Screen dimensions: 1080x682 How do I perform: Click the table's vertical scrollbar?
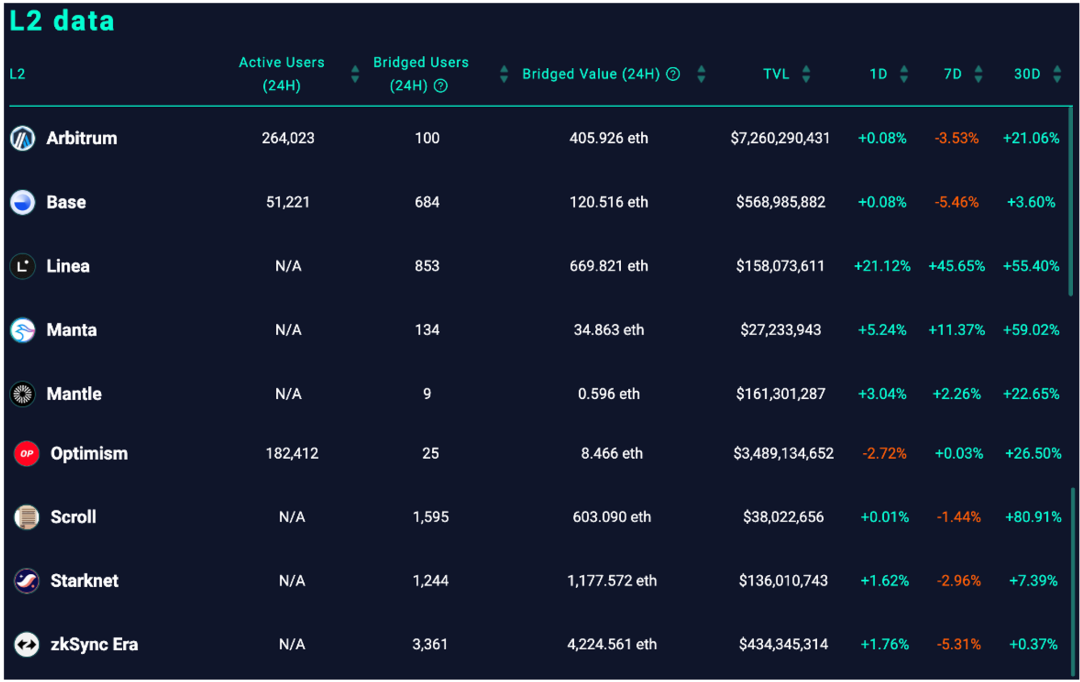1071,200
